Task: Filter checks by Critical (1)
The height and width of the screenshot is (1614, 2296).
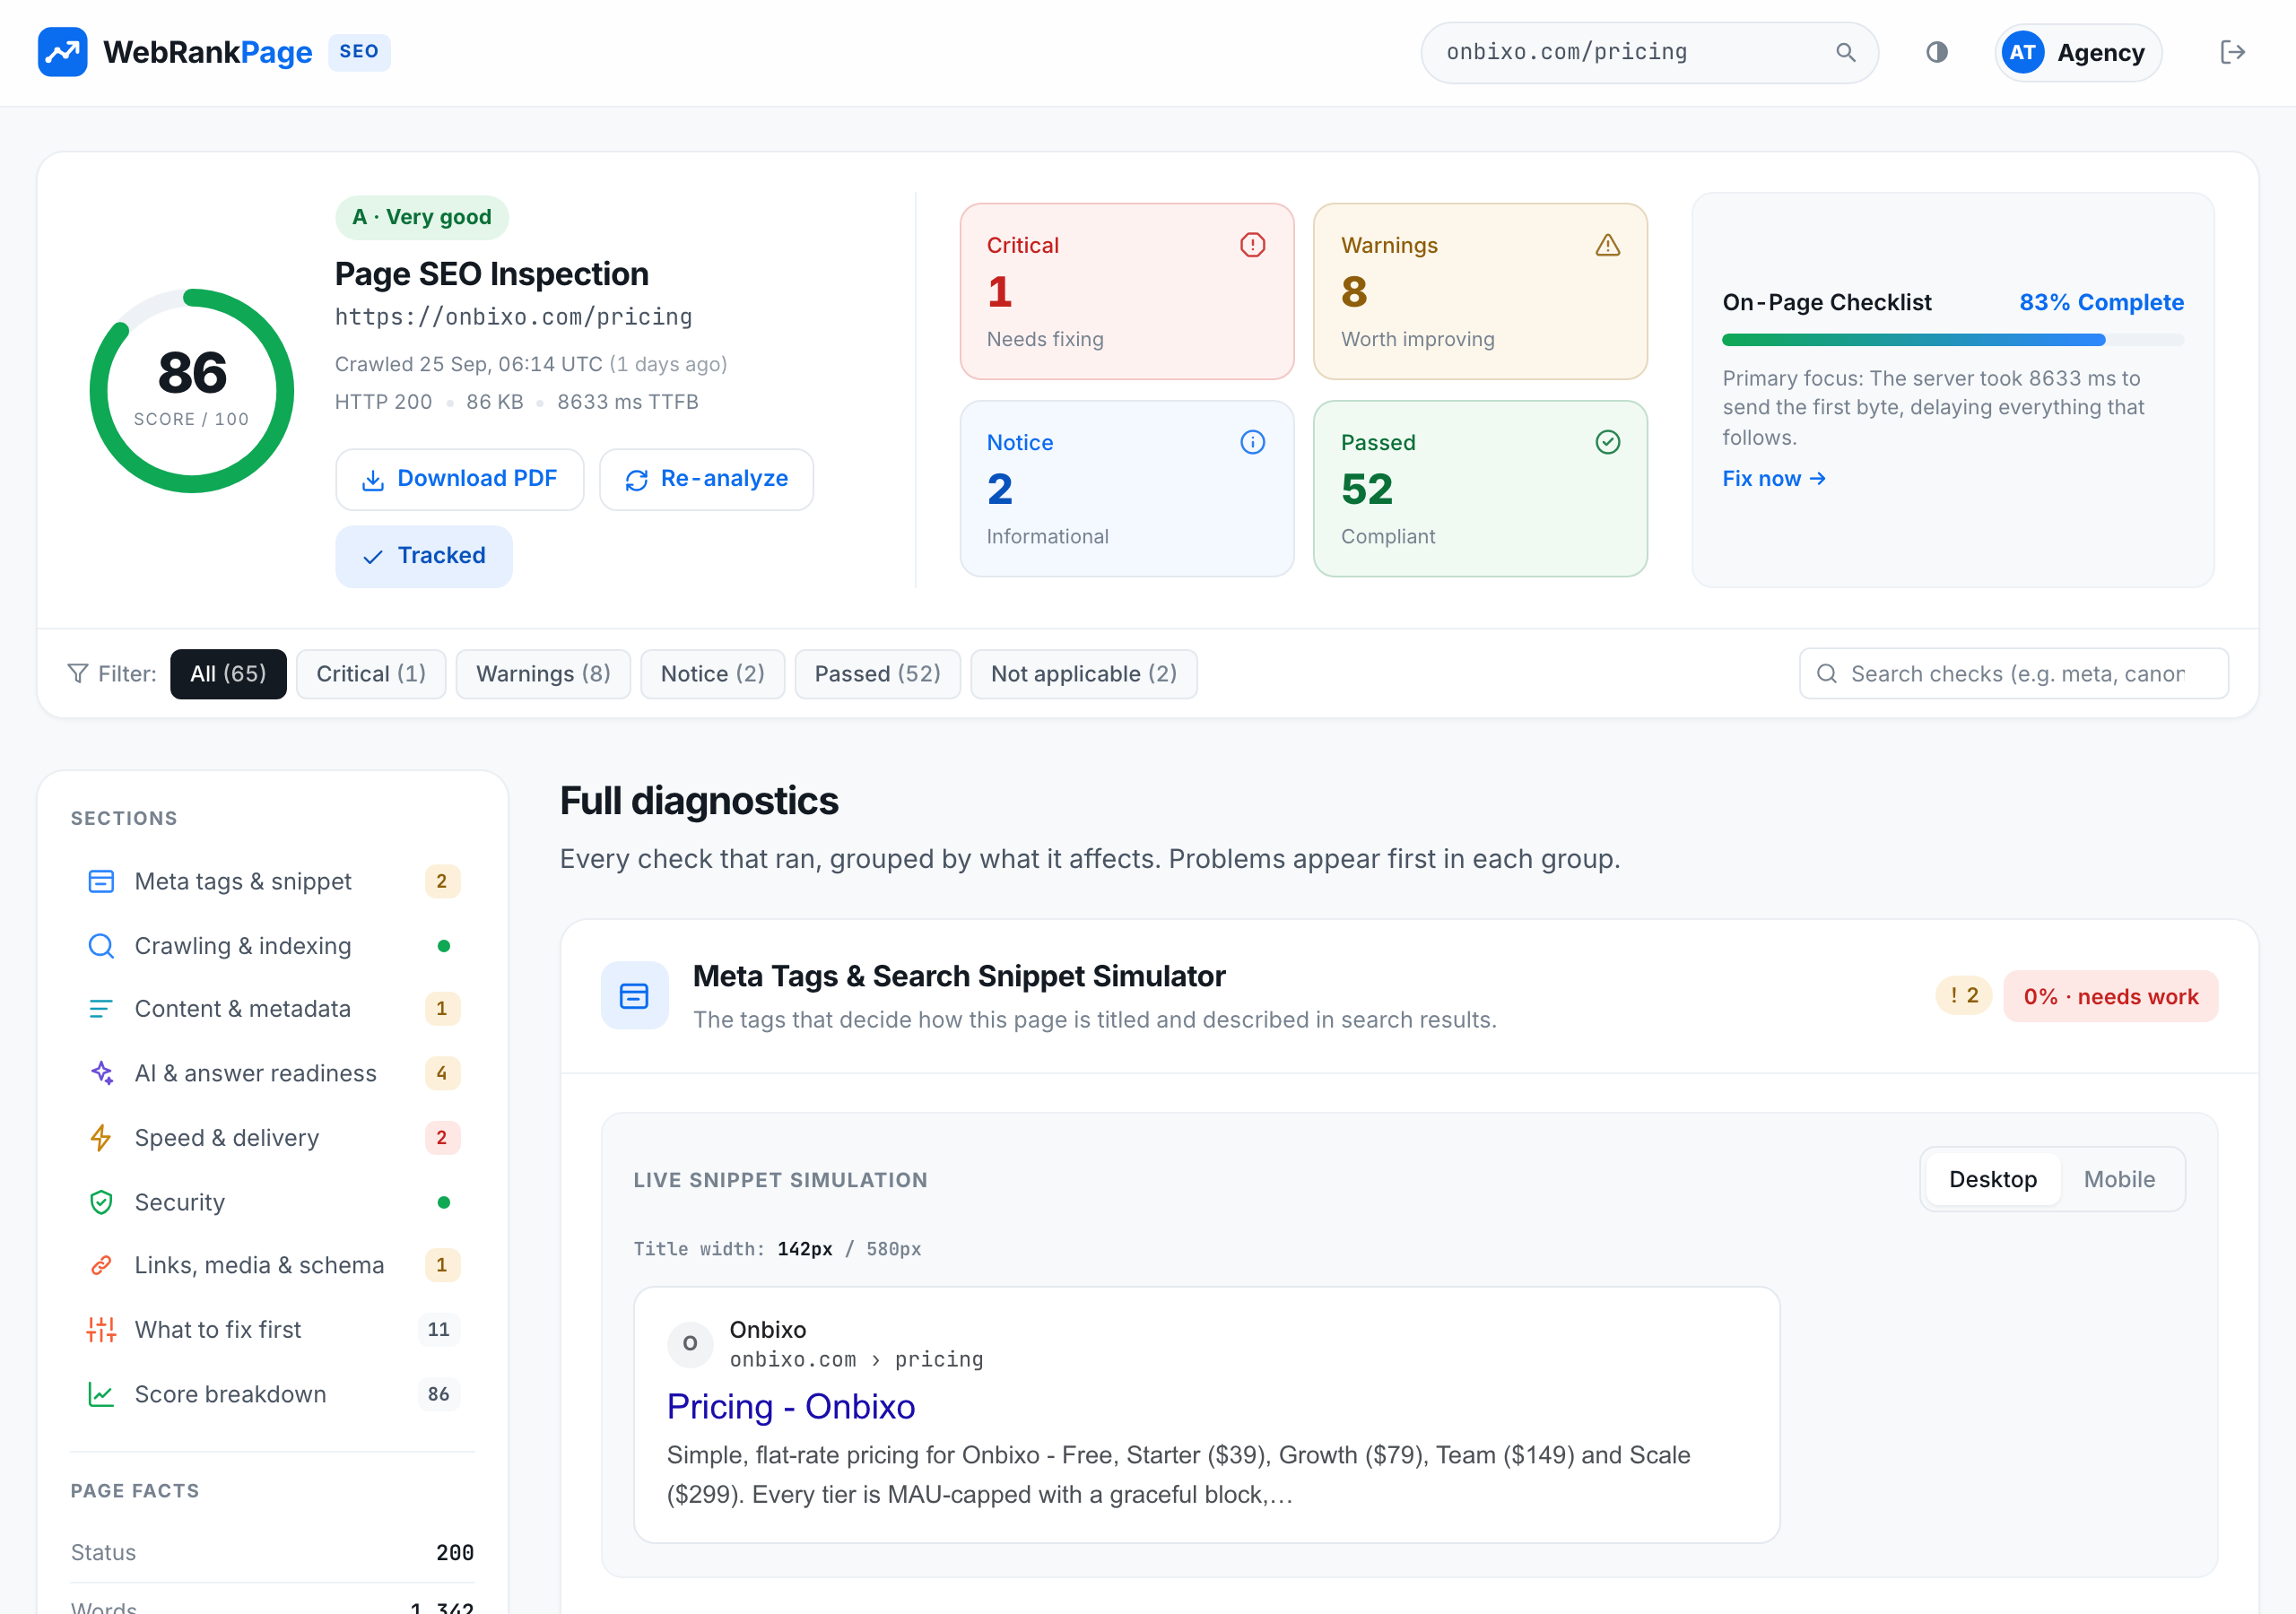Action: point(371,674)
